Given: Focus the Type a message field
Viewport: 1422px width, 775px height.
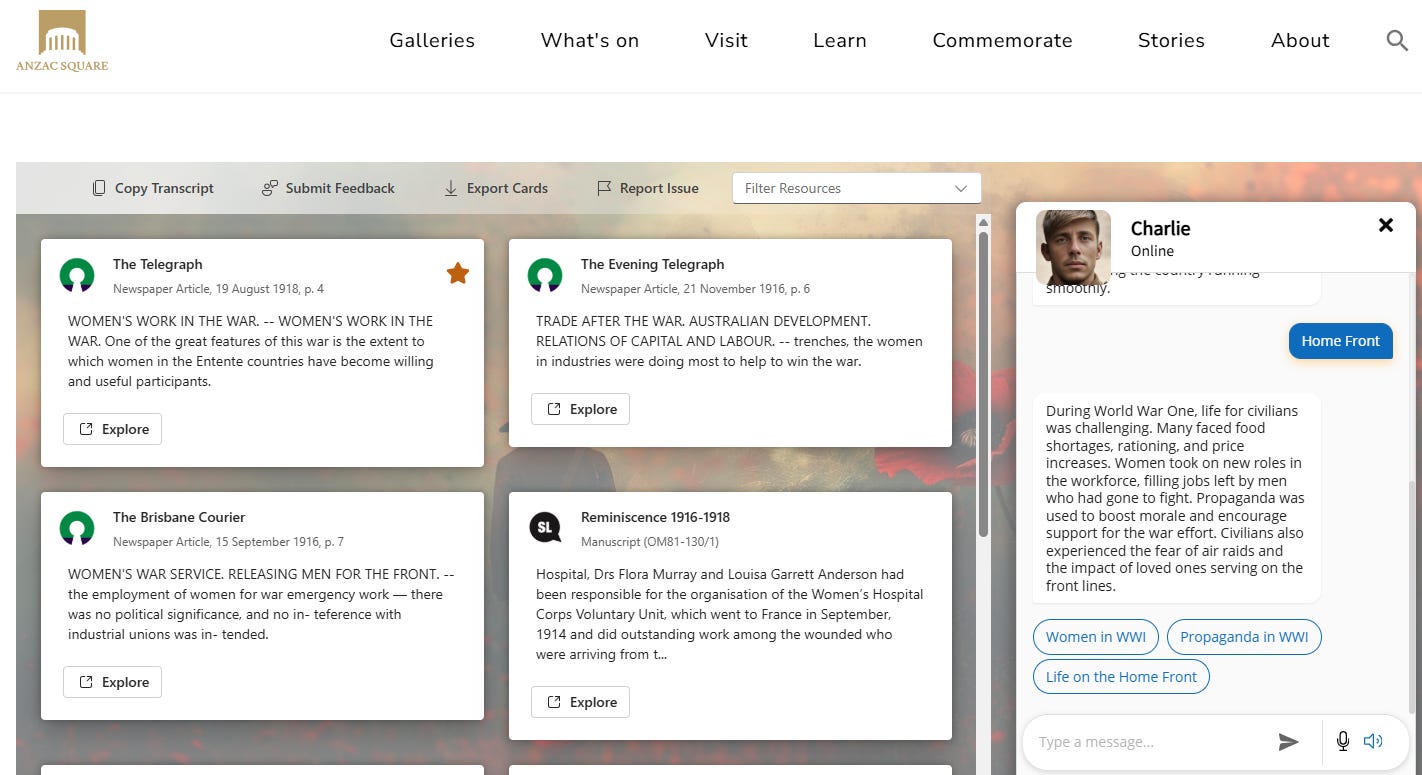Looking at the screenshot, I should 1150,742.
